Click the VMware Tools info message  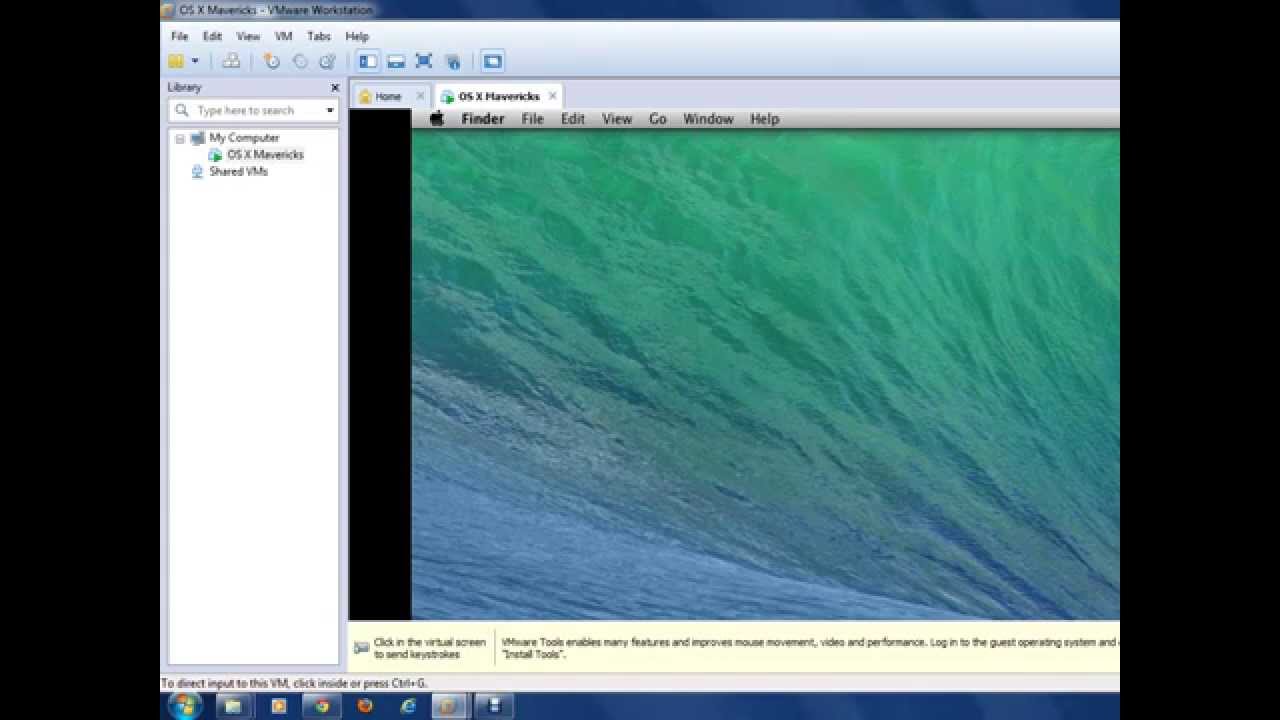click(809, 648)
